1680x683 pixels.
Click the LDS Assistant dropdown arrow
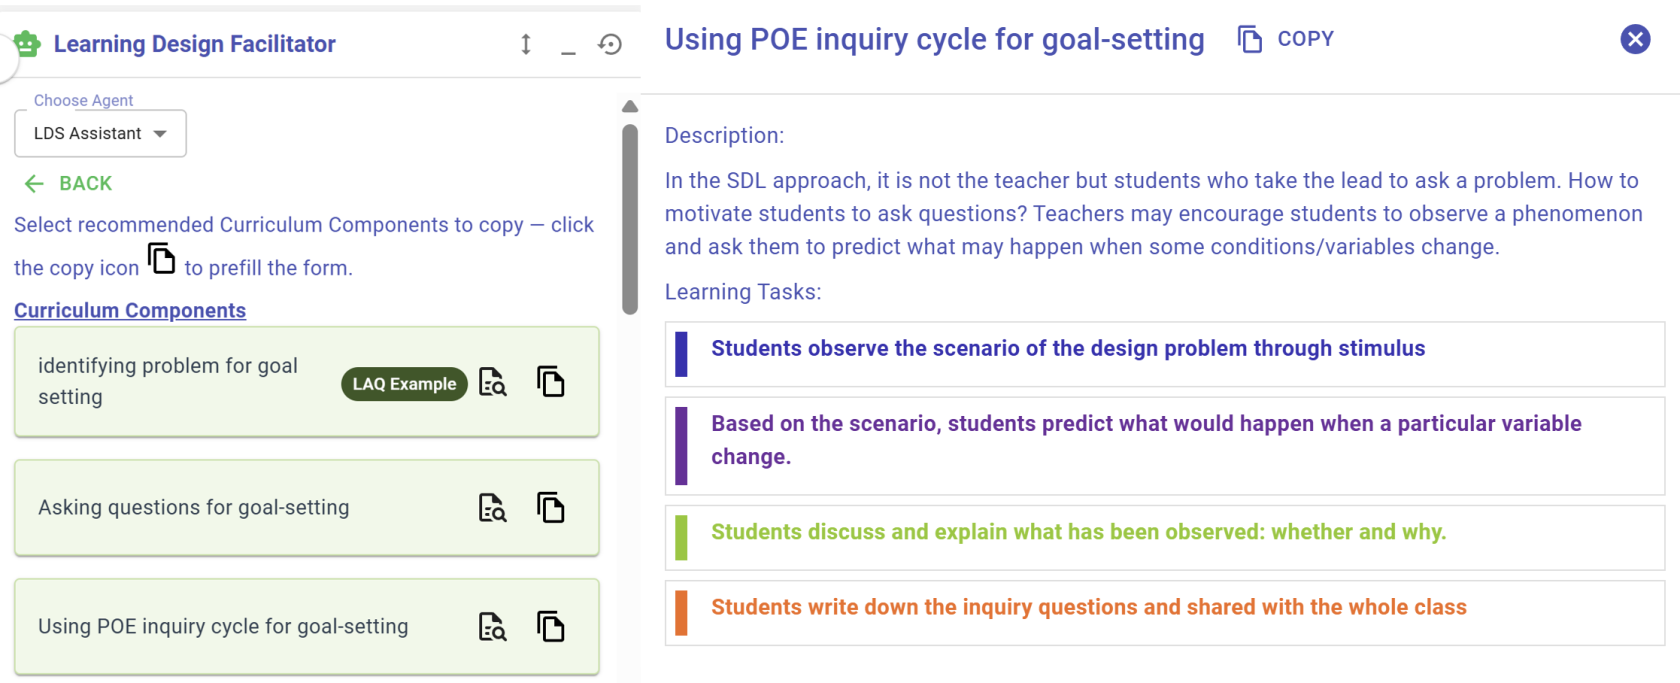(160, 134)
